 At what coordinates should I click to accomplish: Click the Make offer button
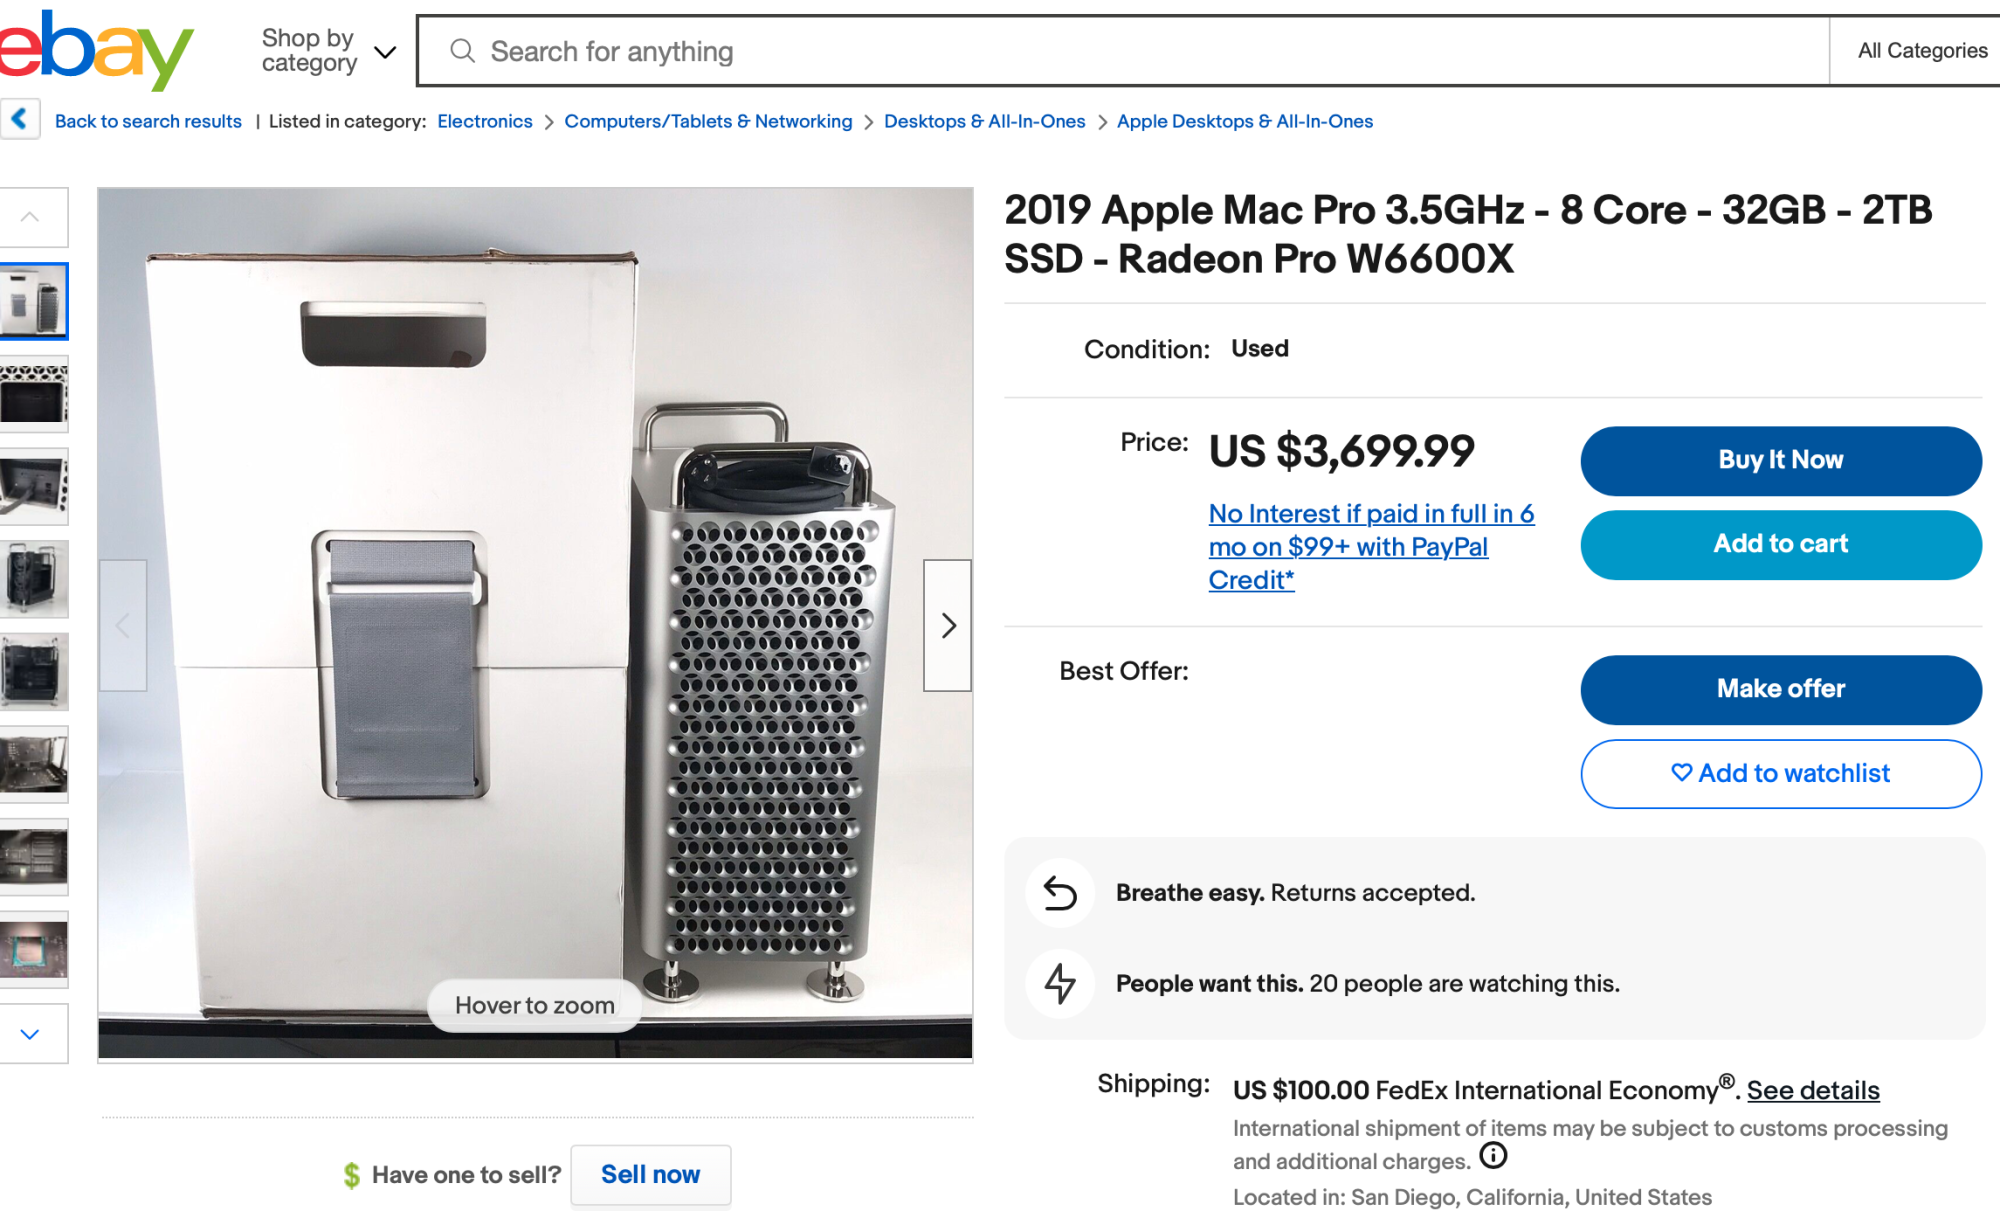click(x=1780, y=689)
